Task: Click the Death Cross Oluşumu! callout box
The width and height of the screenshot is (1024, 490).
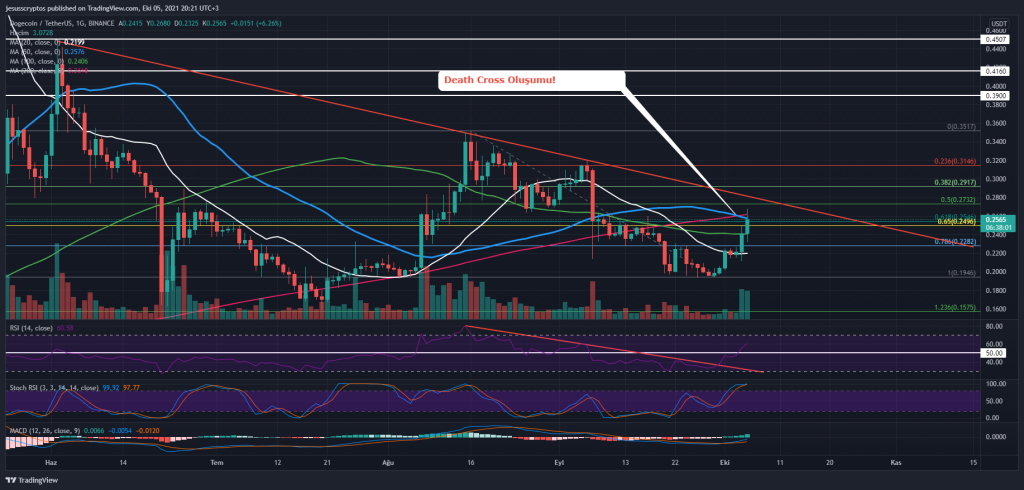Action: pos(530,82)
